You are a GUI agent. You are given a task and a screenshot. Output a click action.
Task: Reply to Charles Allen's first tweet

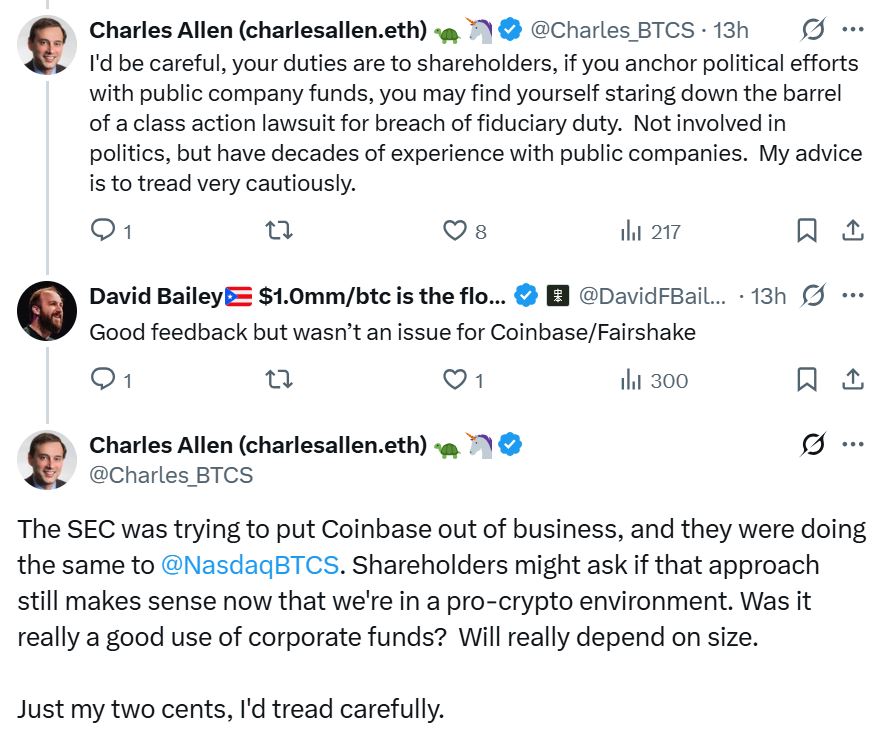point(104,231)
